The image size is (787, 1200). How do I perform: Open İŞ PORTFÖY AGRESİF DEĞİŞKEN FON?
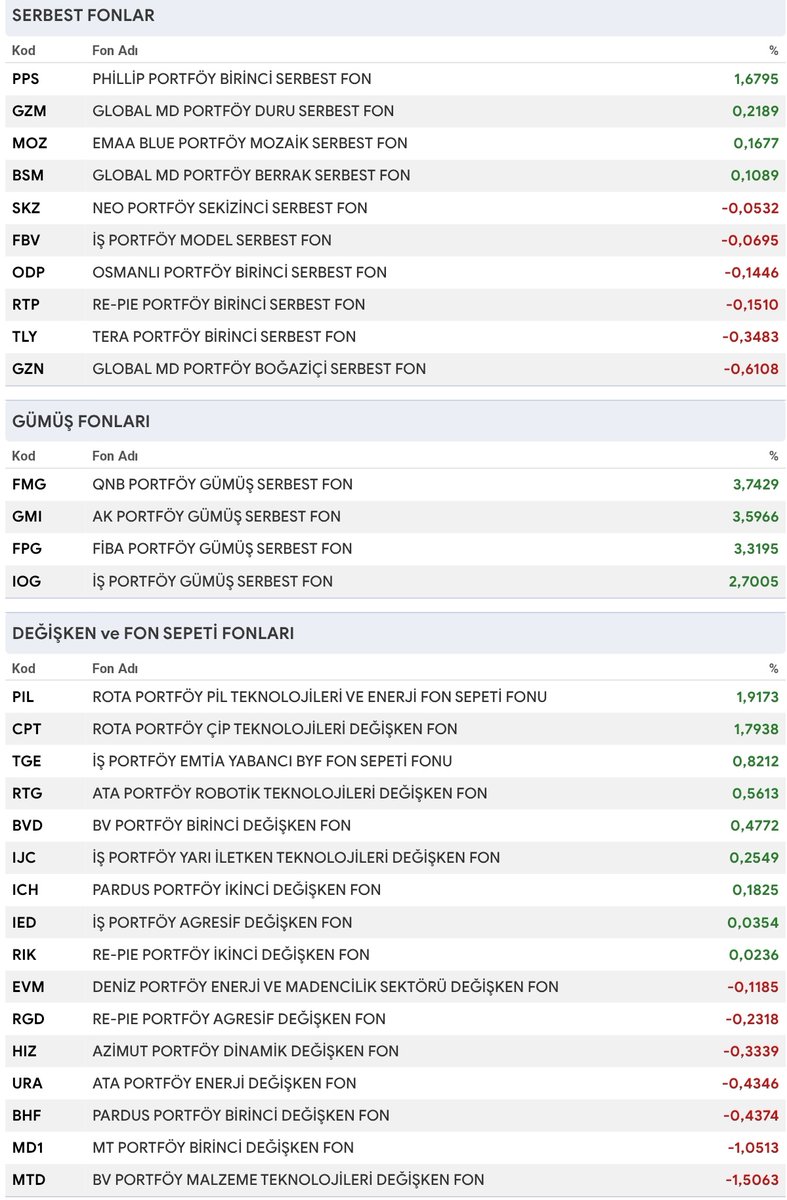222,922
